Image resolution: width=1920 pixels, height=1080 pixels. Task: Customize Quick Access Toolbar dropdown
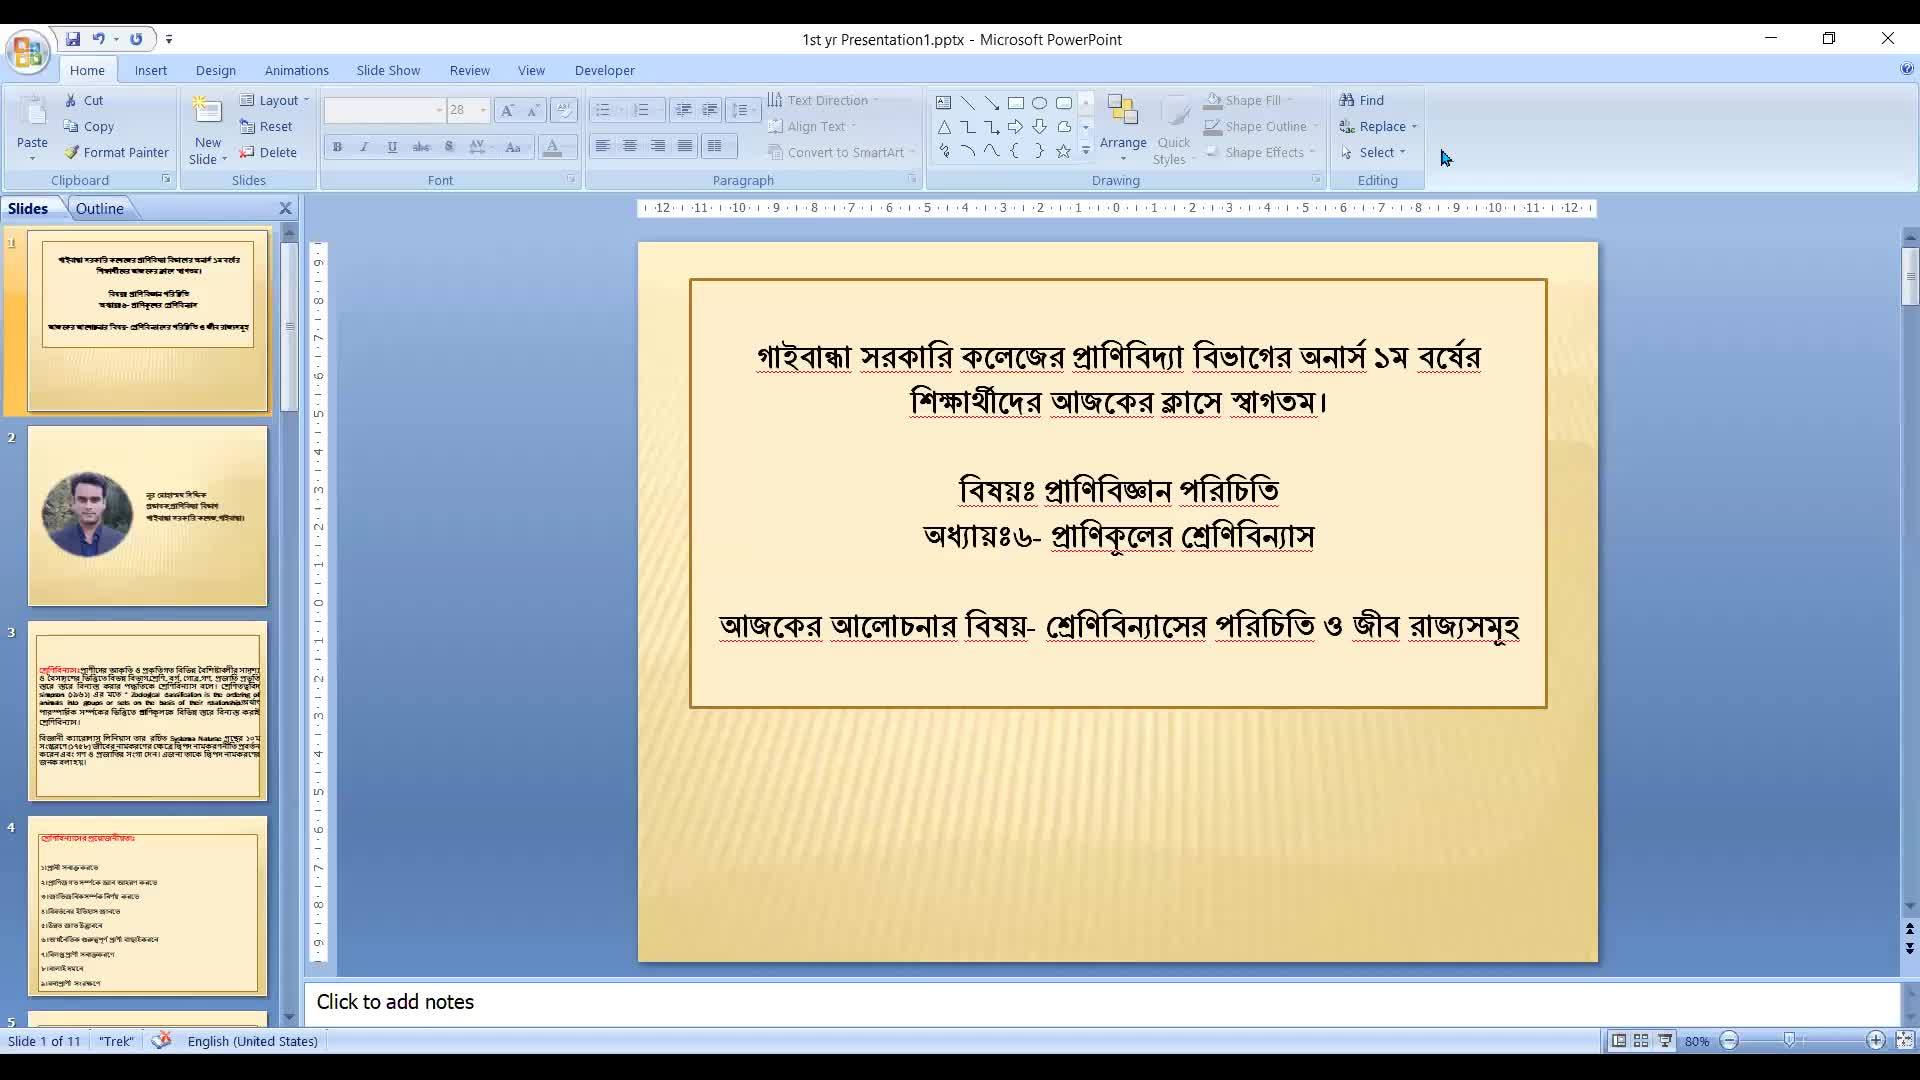click(x=169, y=39)
